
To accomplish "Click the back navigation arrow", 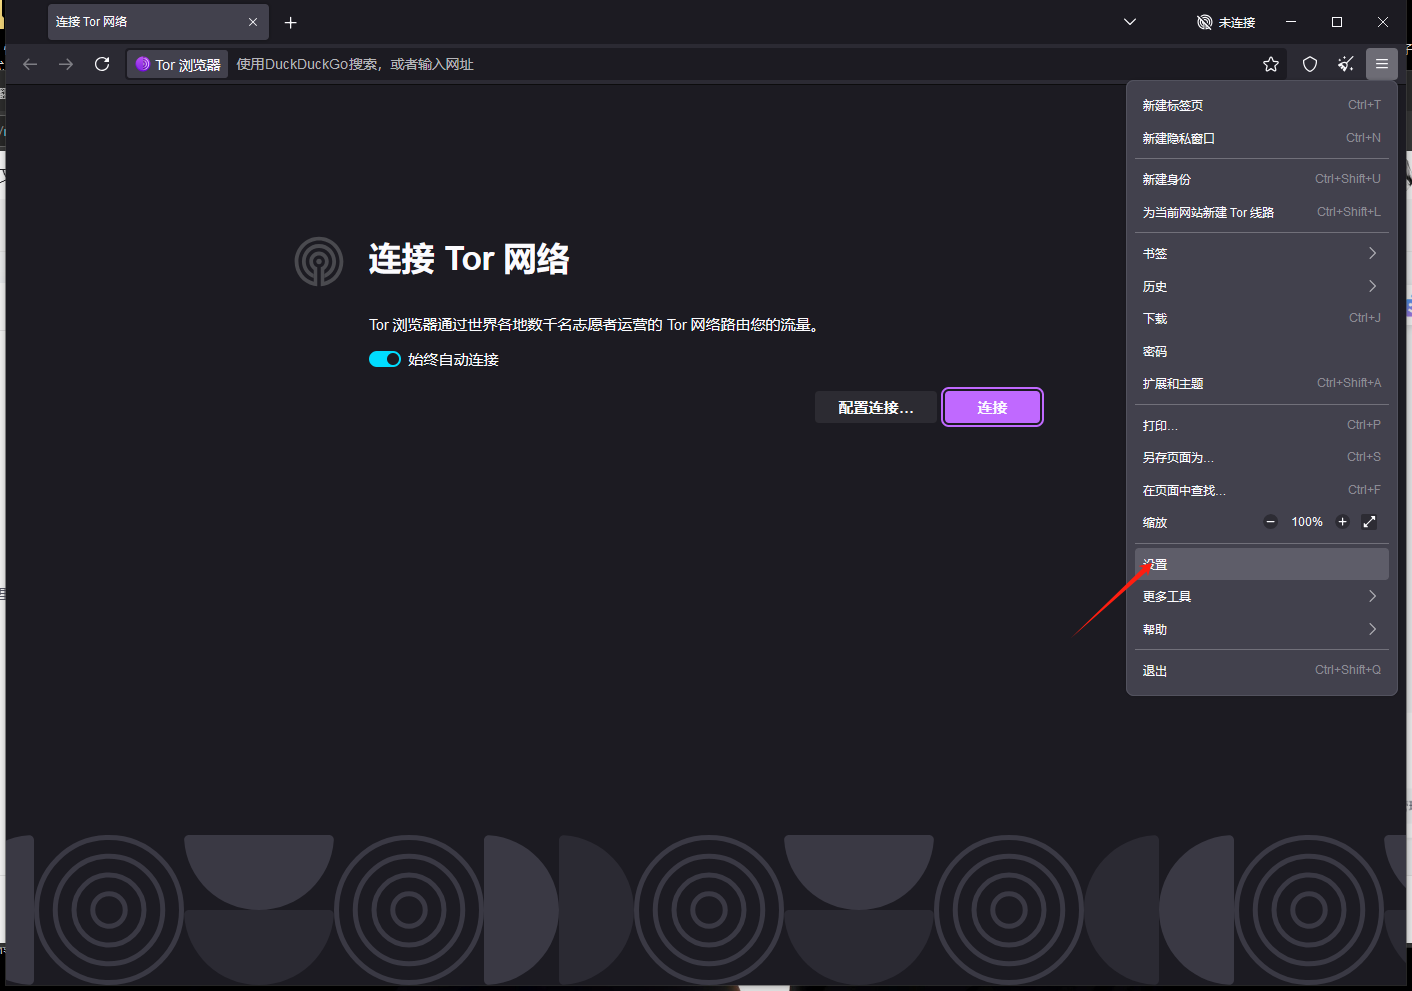I will [x=30, y=64].
